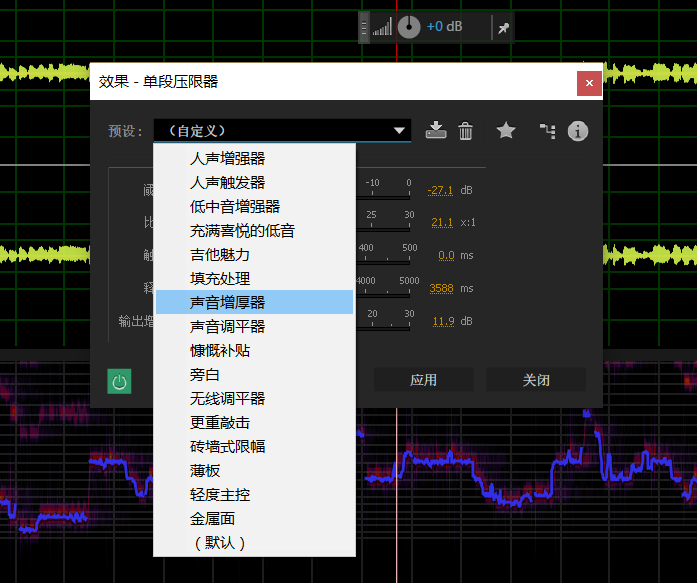Edit ratio value 21.1

(x=442, y=222)
